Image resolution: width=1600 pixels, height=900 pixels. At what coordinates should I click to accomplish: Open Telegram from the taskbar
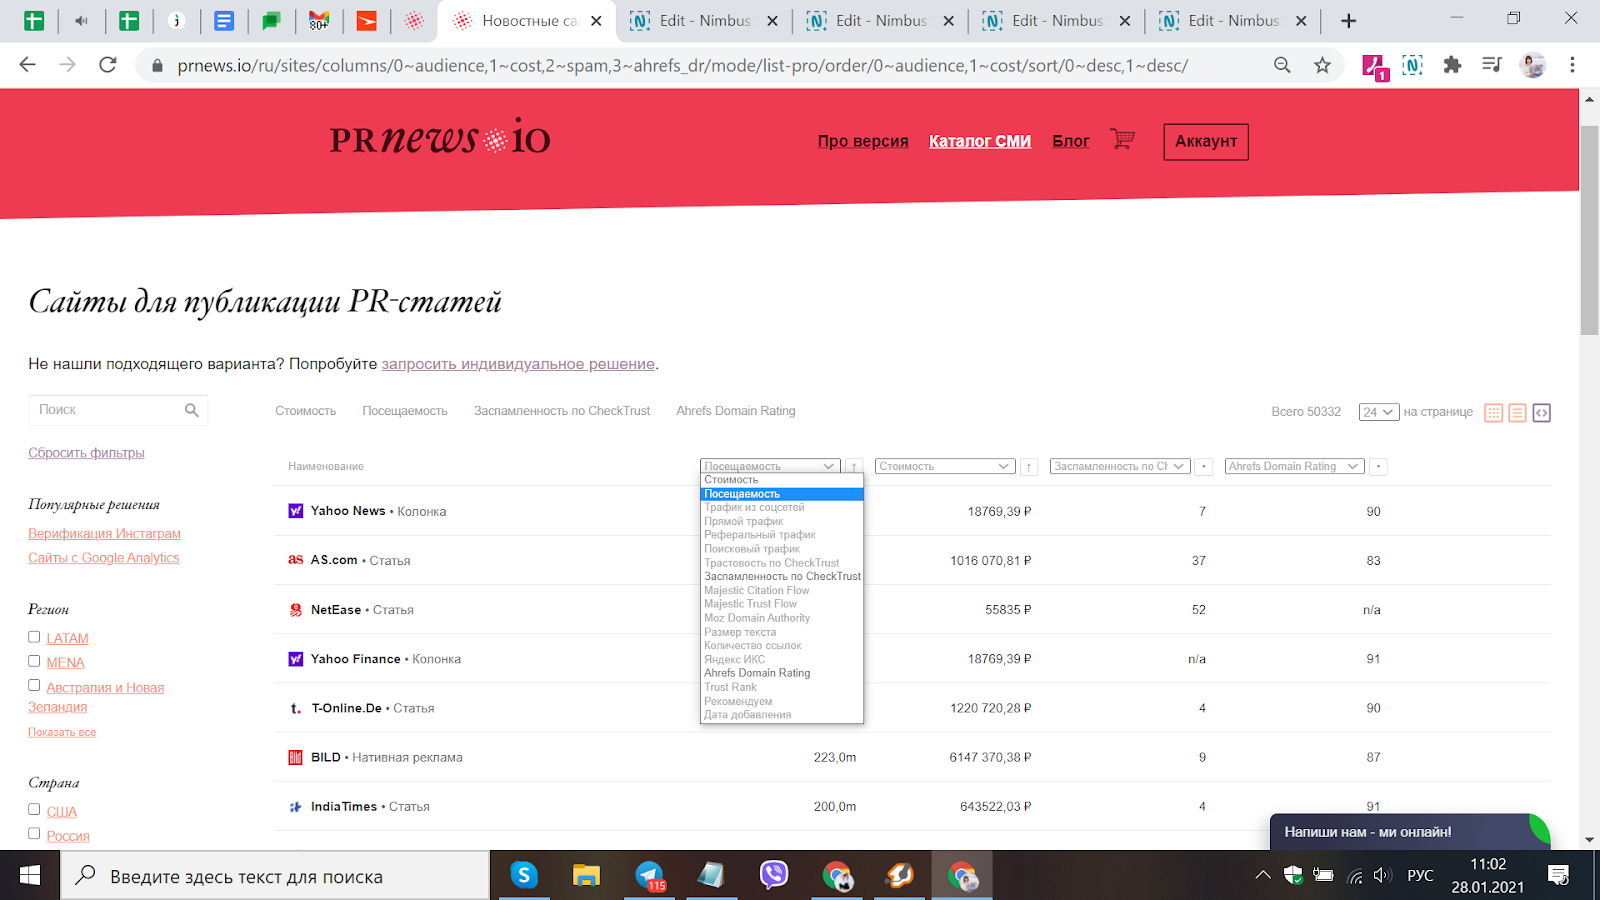(x=650, y=876)
